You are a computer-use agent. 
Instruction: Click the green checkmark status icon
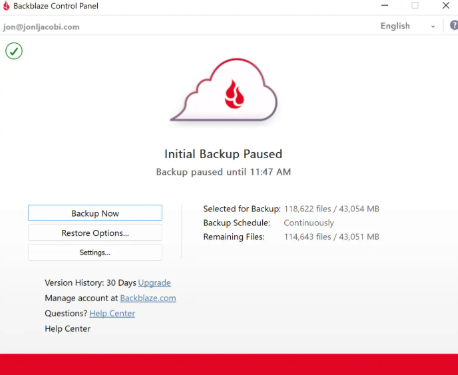(14, 51)
